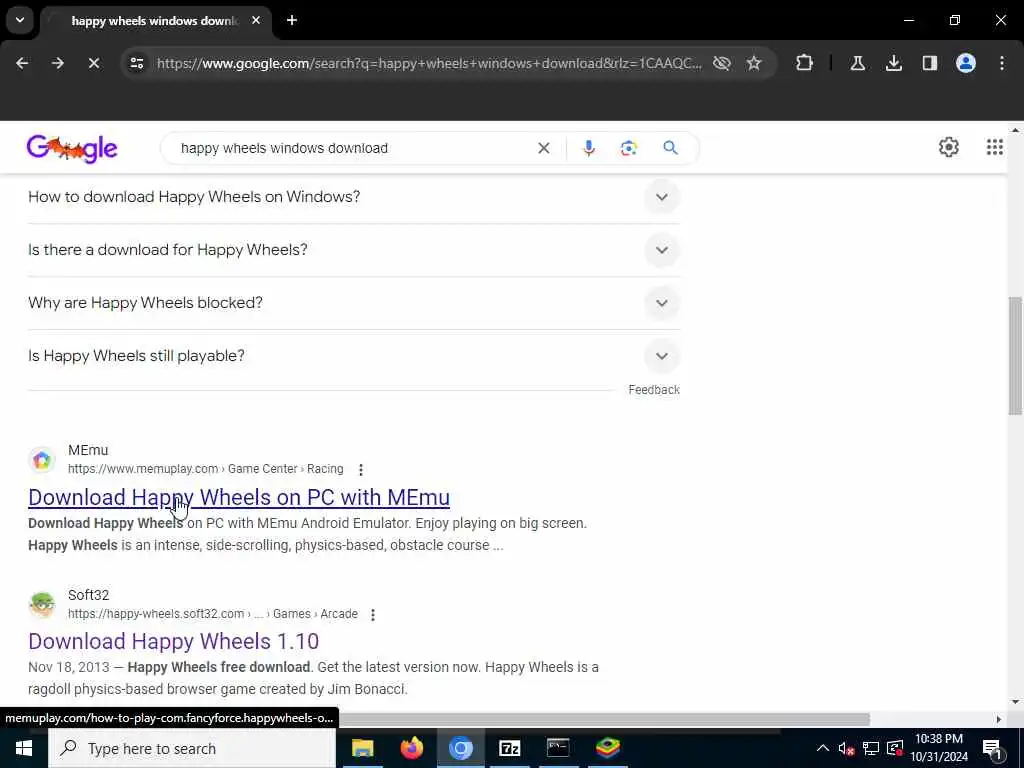
Task: Open the tab search dropdown
Action: click(20, 20)
